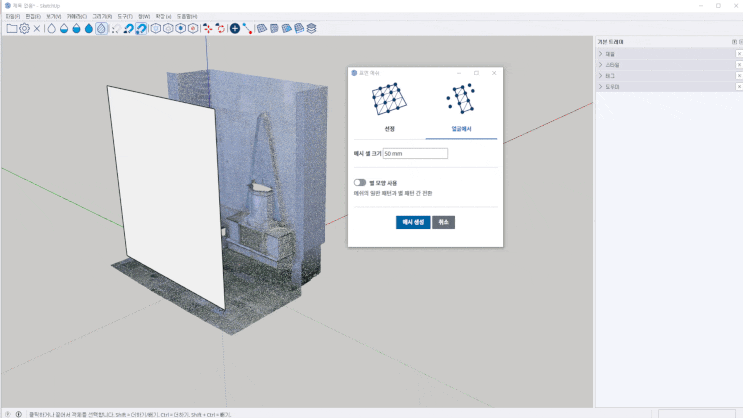The width and height of the screenshot is (743, 418).
Task: Click the pin icon in the tray header
Action: 734,42
